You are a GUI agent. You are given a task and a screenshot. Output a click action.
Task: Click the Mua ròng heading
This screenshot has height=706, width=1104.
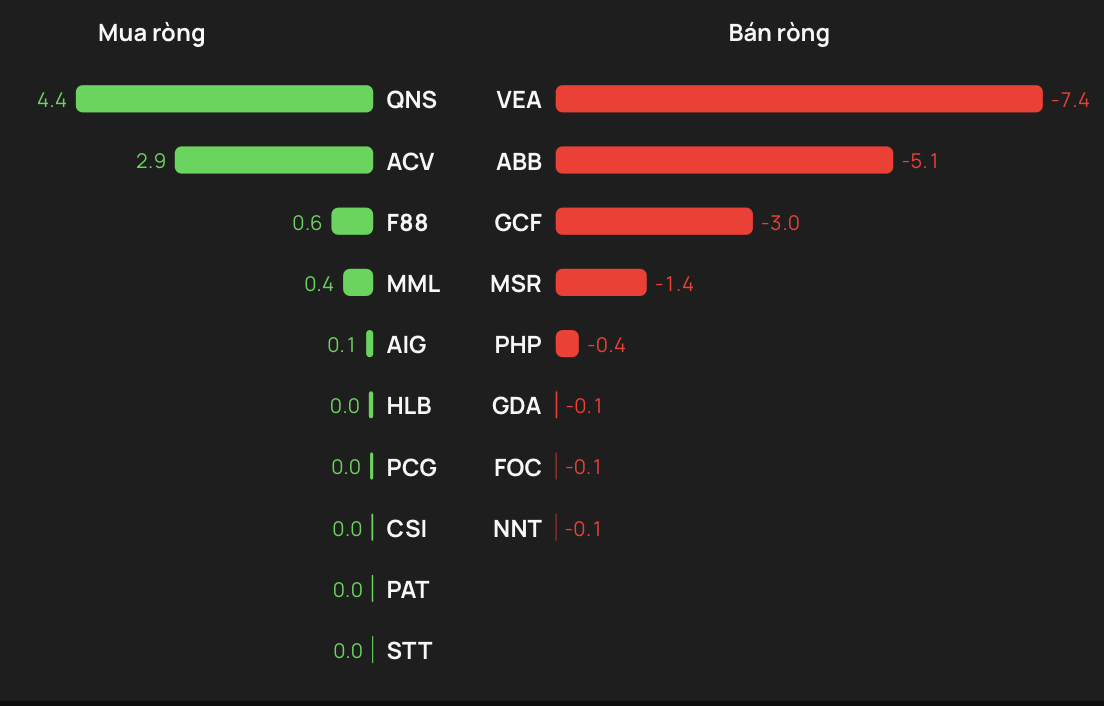pos(151,33)
